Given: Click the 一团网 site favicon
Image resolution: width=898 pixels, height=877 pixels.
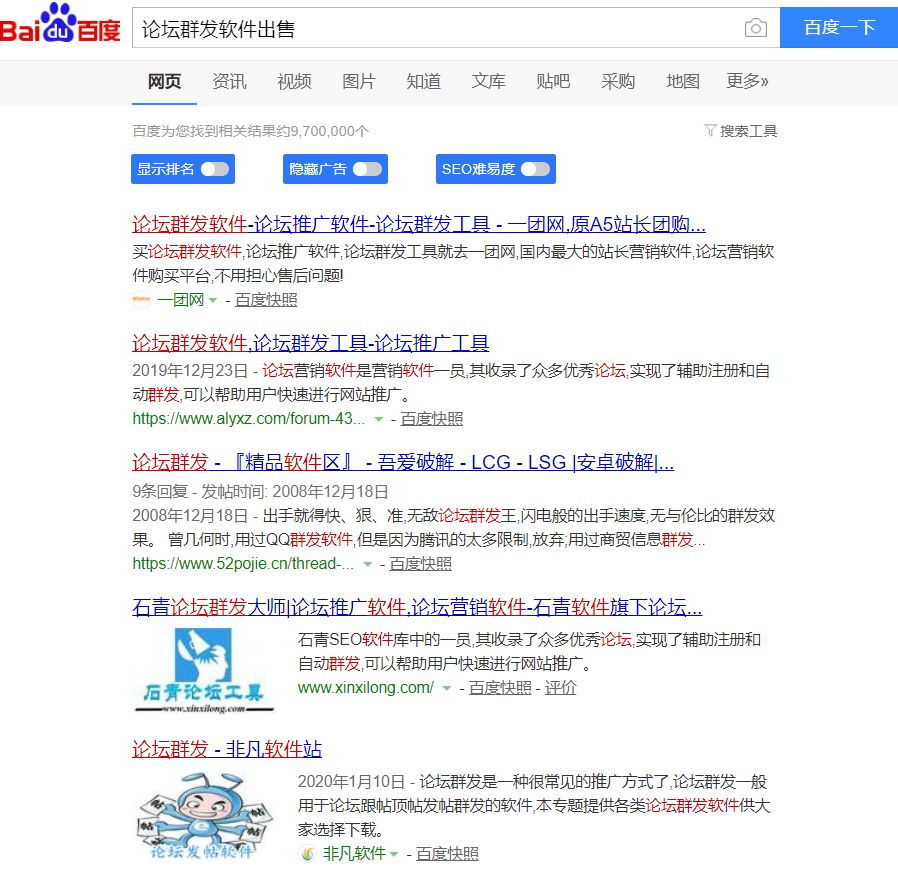Looking at the screenshot, I should pos(141,300).
